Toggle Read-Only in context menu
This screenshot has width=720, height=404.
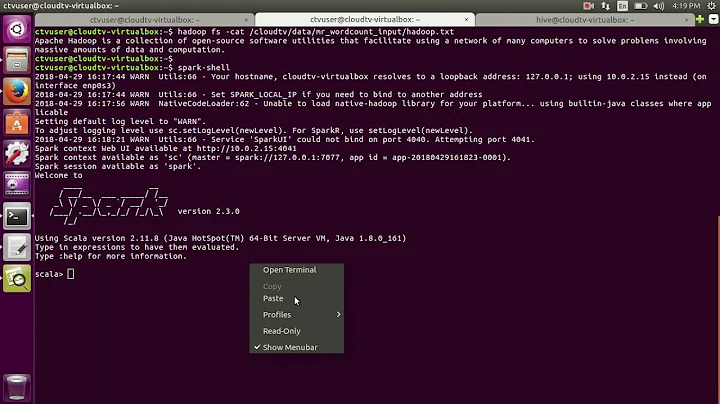click(x=297, y=331)
